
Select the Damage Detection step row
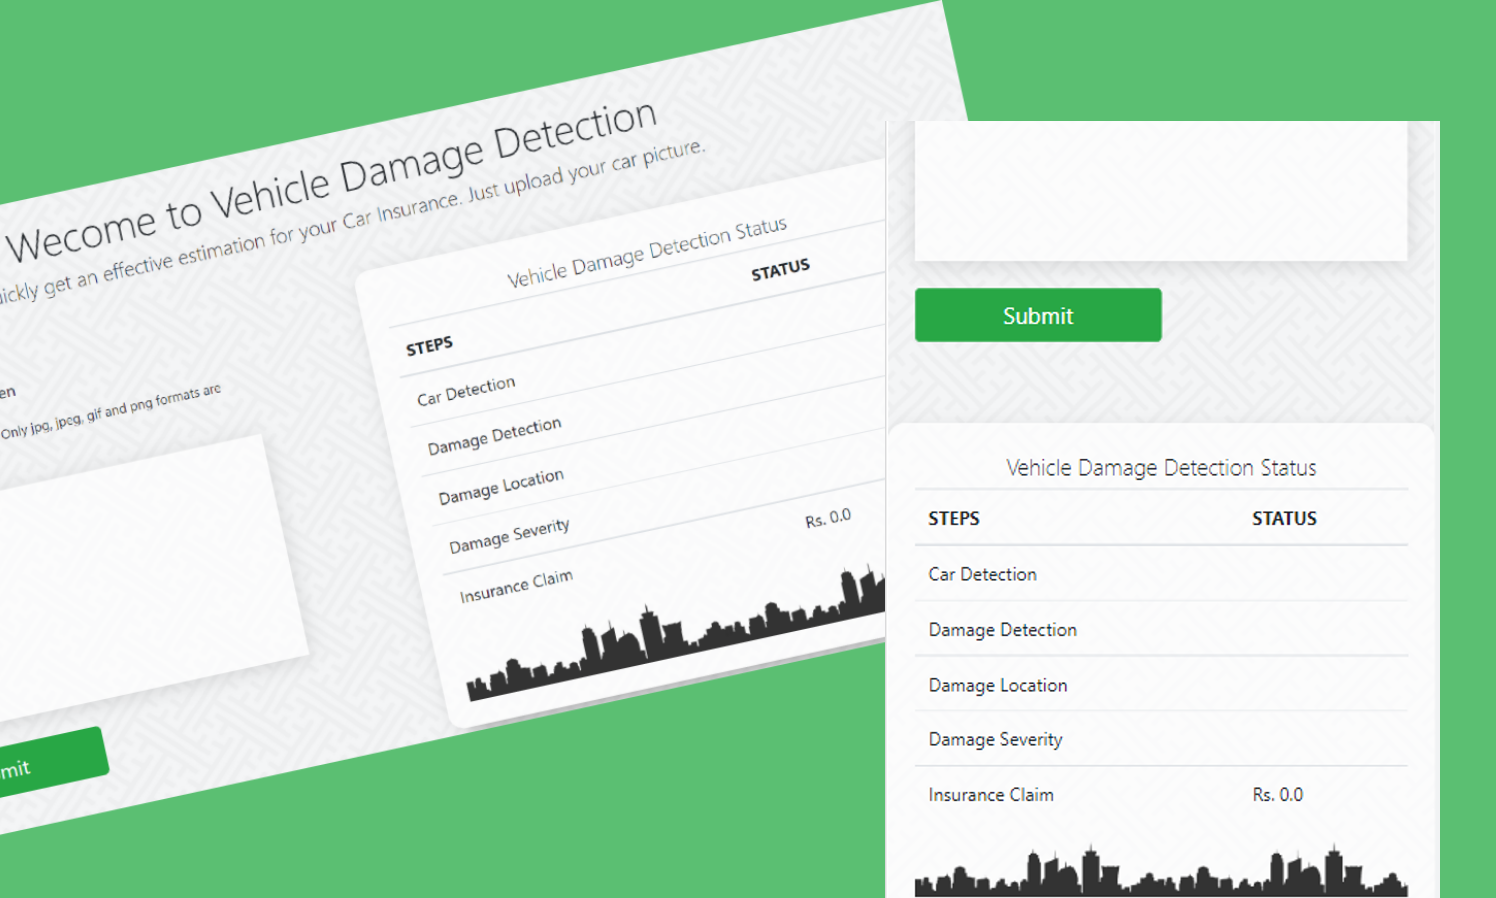(1002, 630)
